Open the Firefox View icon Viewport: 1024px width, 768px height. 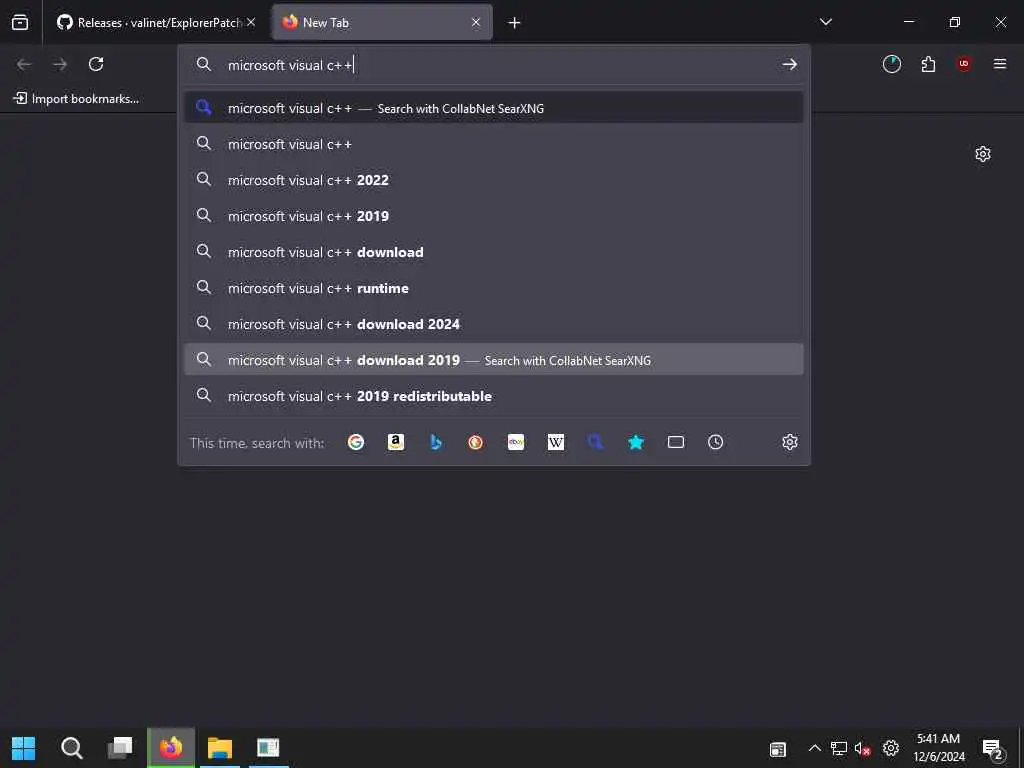tap(20, 22)
